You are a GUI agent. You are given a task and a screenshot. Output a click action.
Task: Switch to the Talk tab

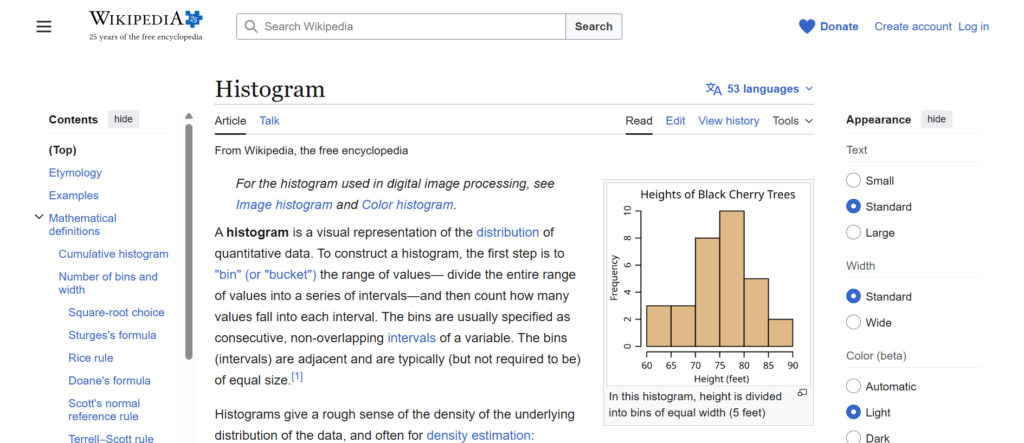pos(269,121)
